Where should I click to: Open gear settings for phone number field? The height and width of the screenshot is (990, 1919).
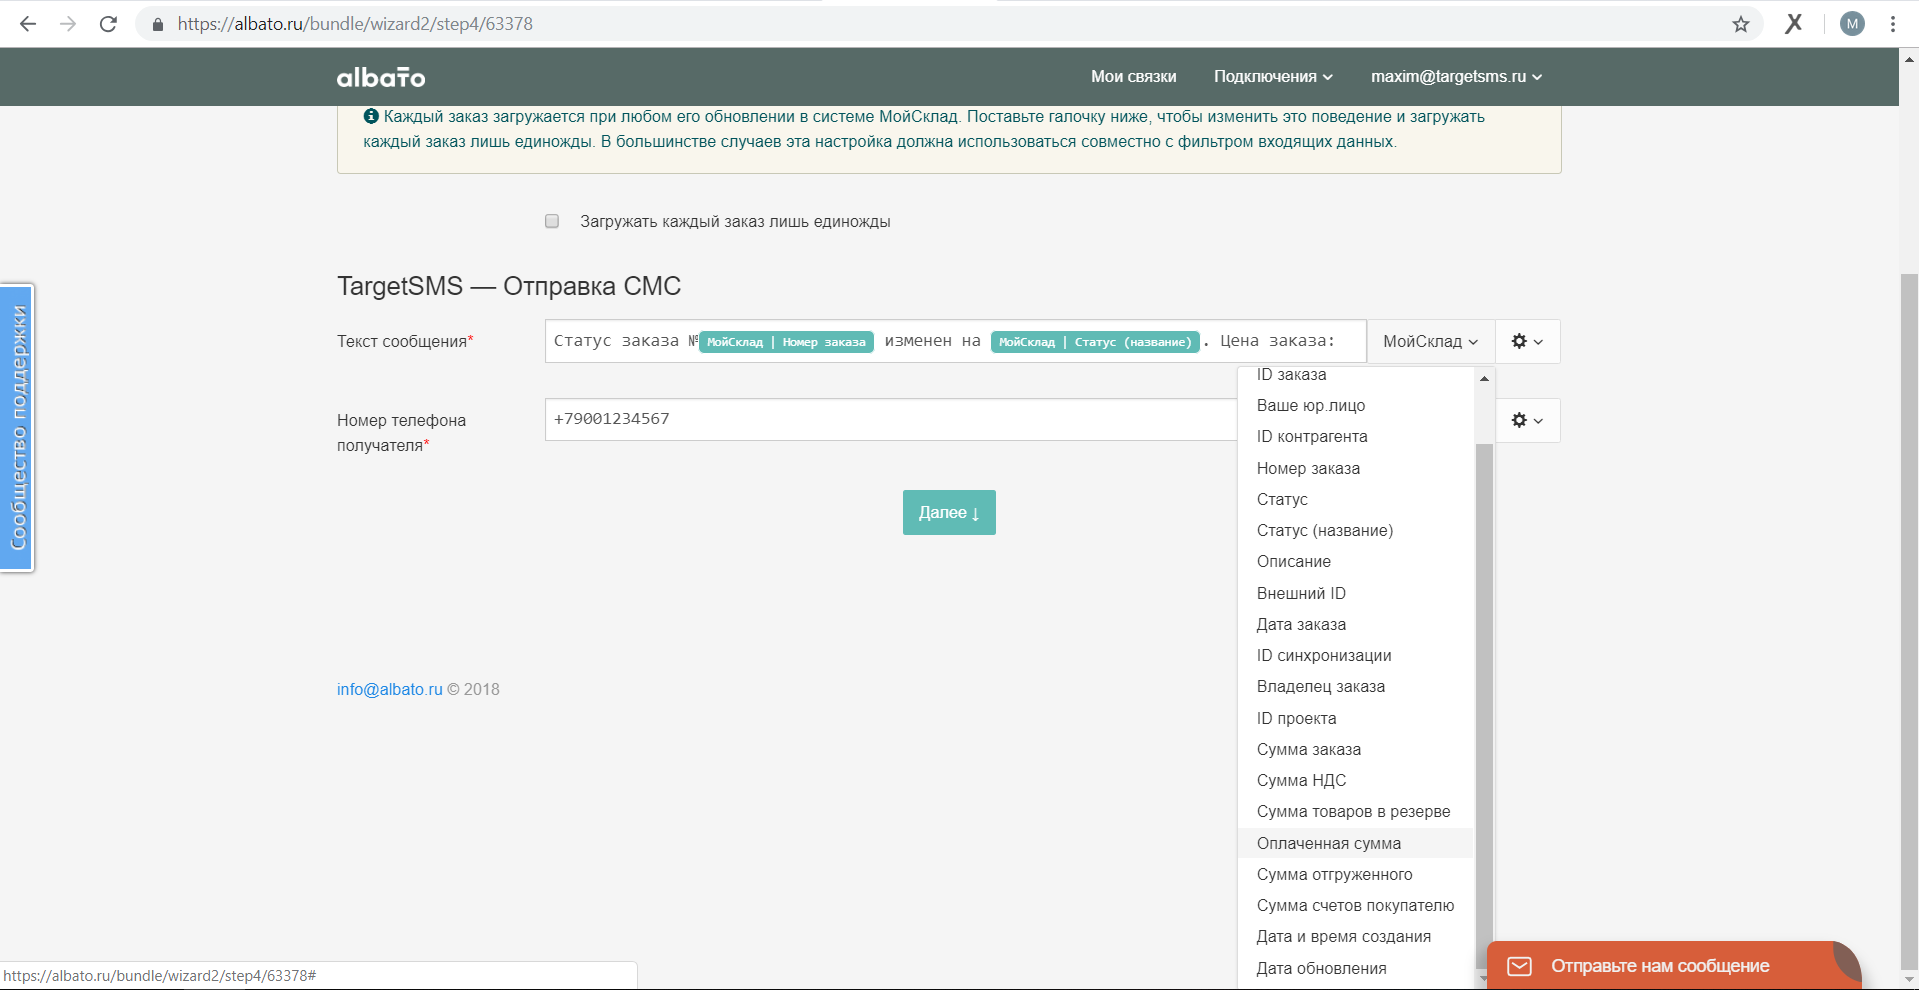pyautogui.click(x=1527, y=420)
